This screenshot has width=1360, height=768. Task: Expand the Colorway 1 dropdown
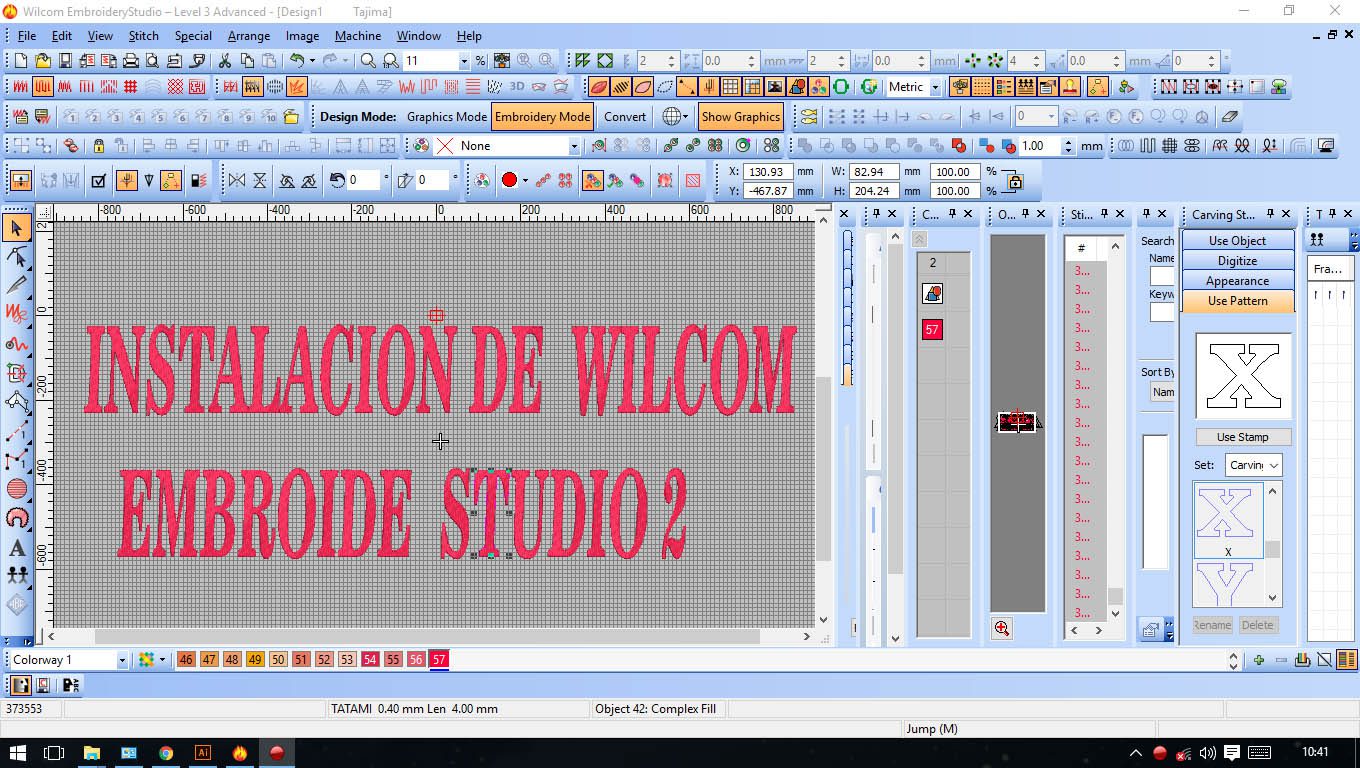click(x=122, y=660)
